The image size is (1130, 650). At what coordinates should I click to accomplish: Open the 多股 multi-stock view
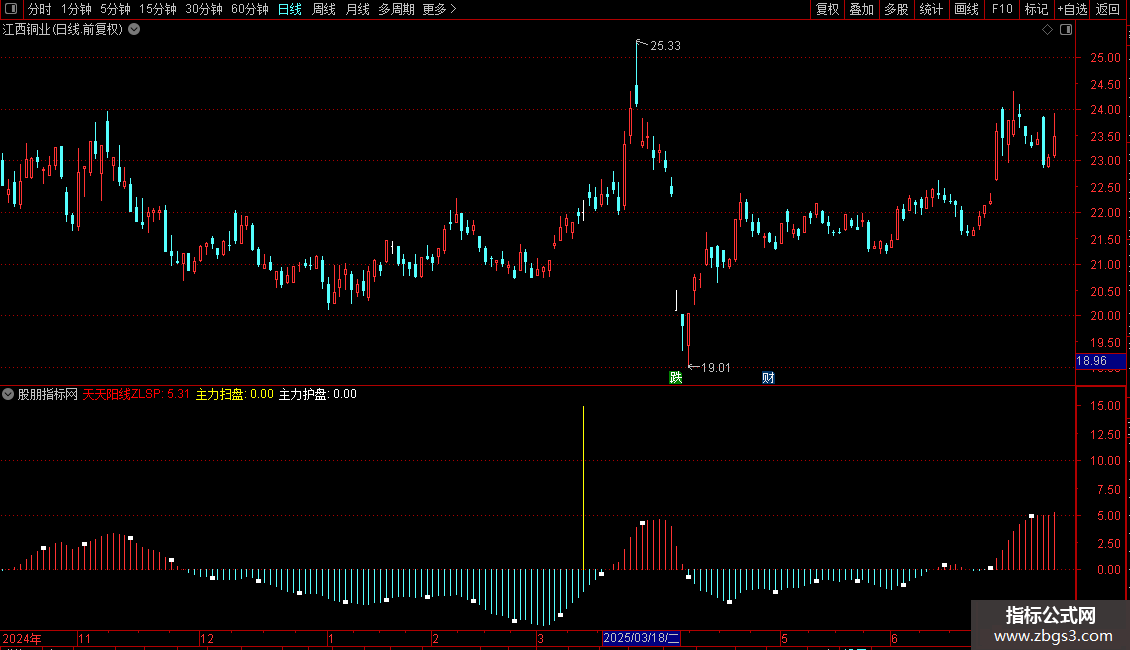pos(896,9)
